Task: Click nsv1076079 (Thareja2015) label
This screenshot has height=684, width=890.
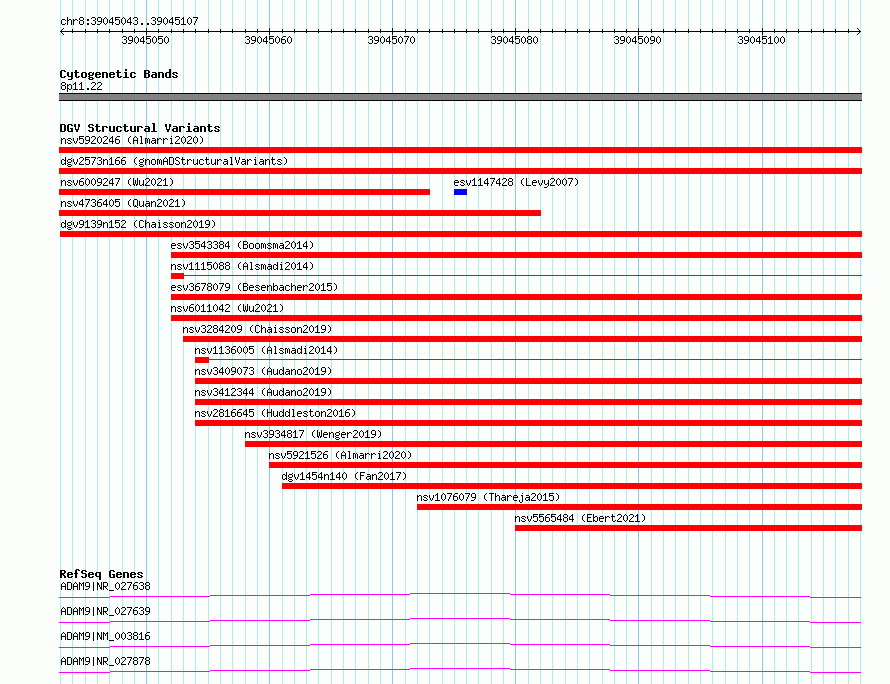Action: (488, 497)
